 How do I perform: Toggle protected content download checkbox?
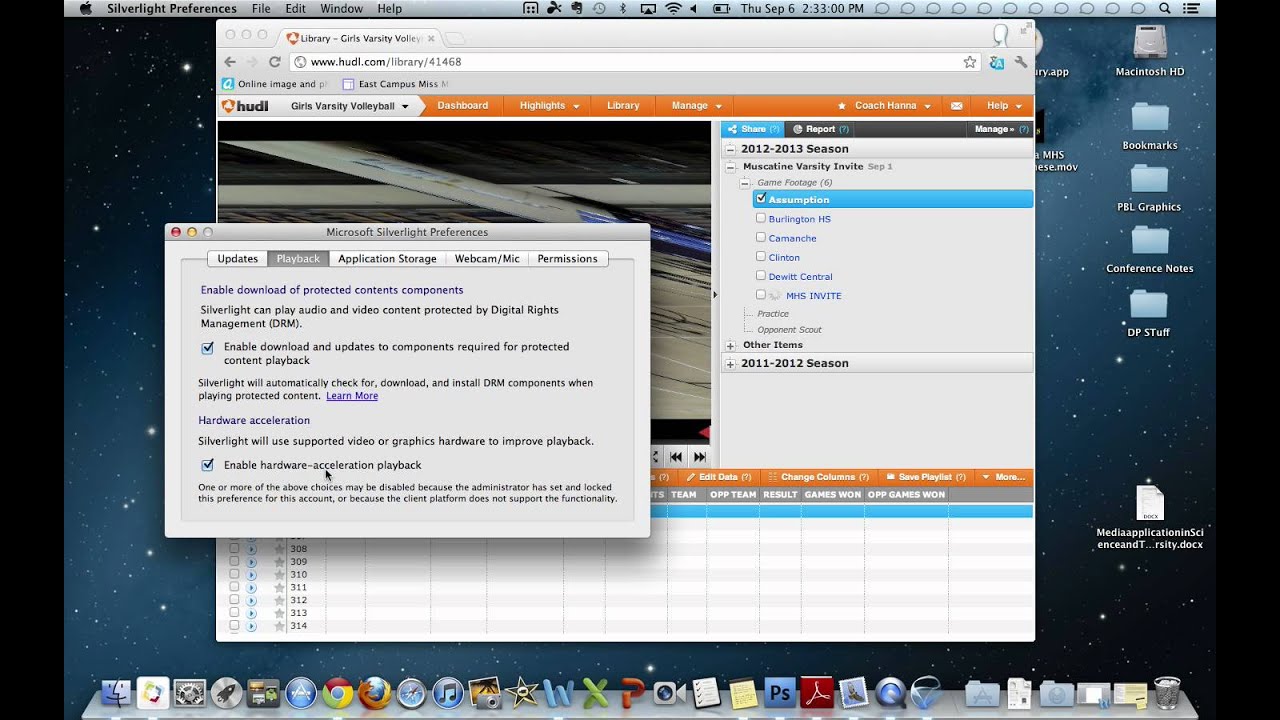208,348
